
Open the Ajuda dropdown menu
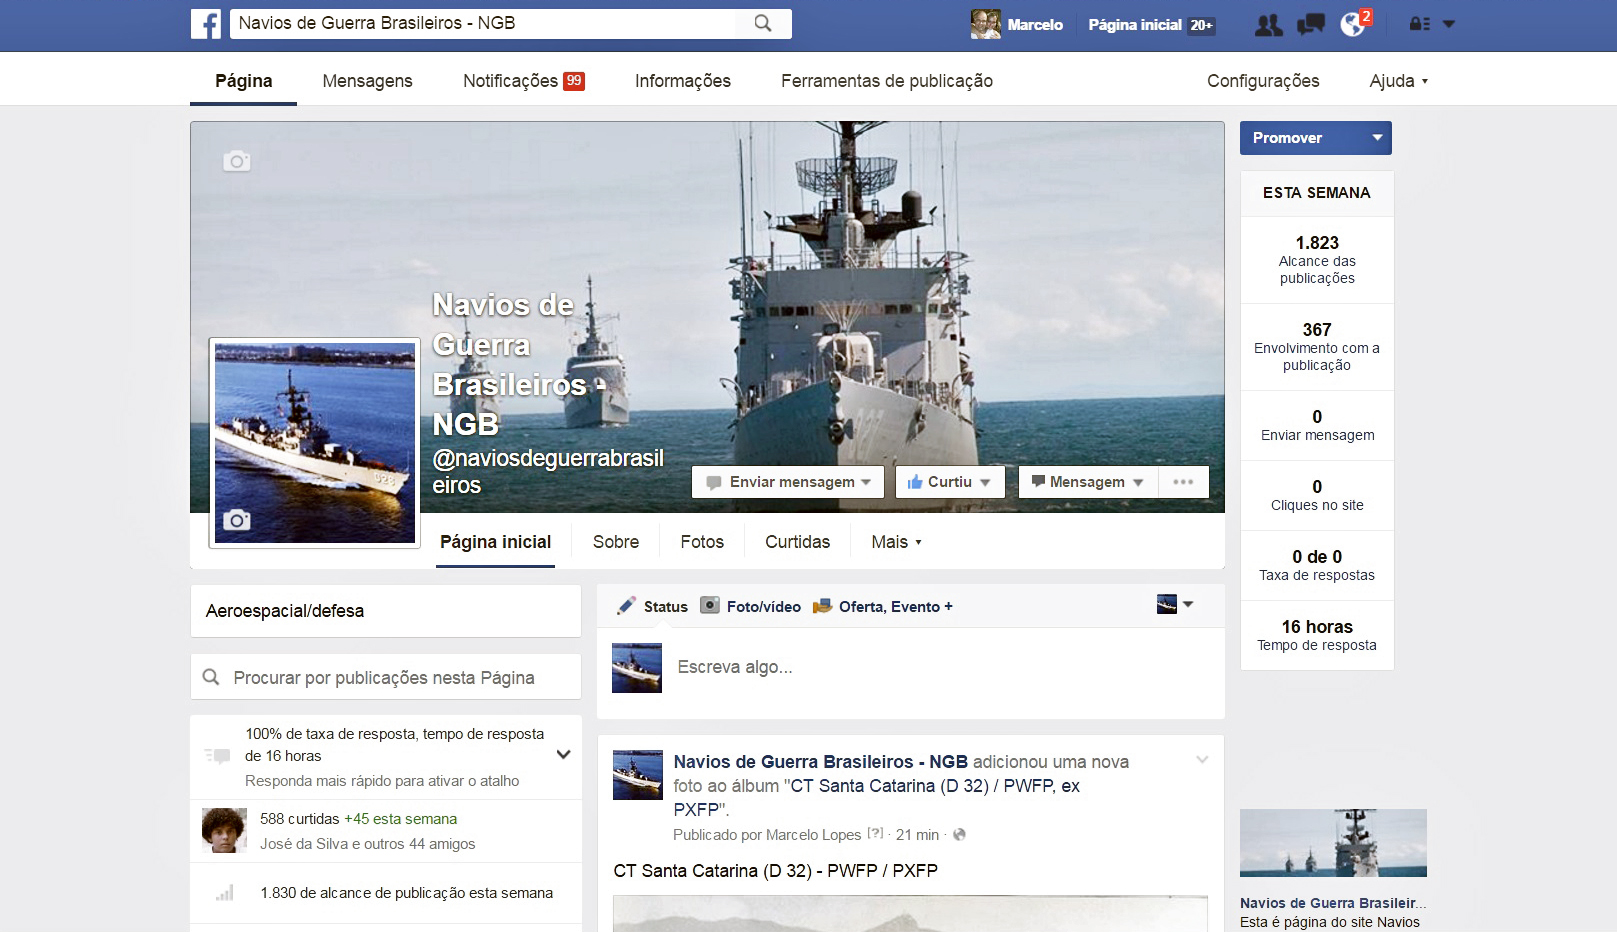coord(1399,81)
